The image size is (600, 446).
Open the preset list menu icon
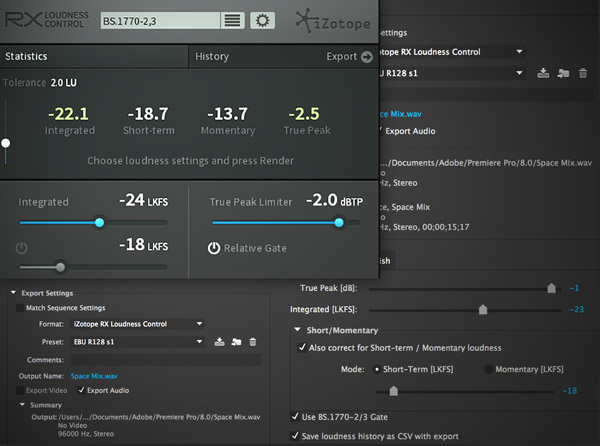[232, 21]
